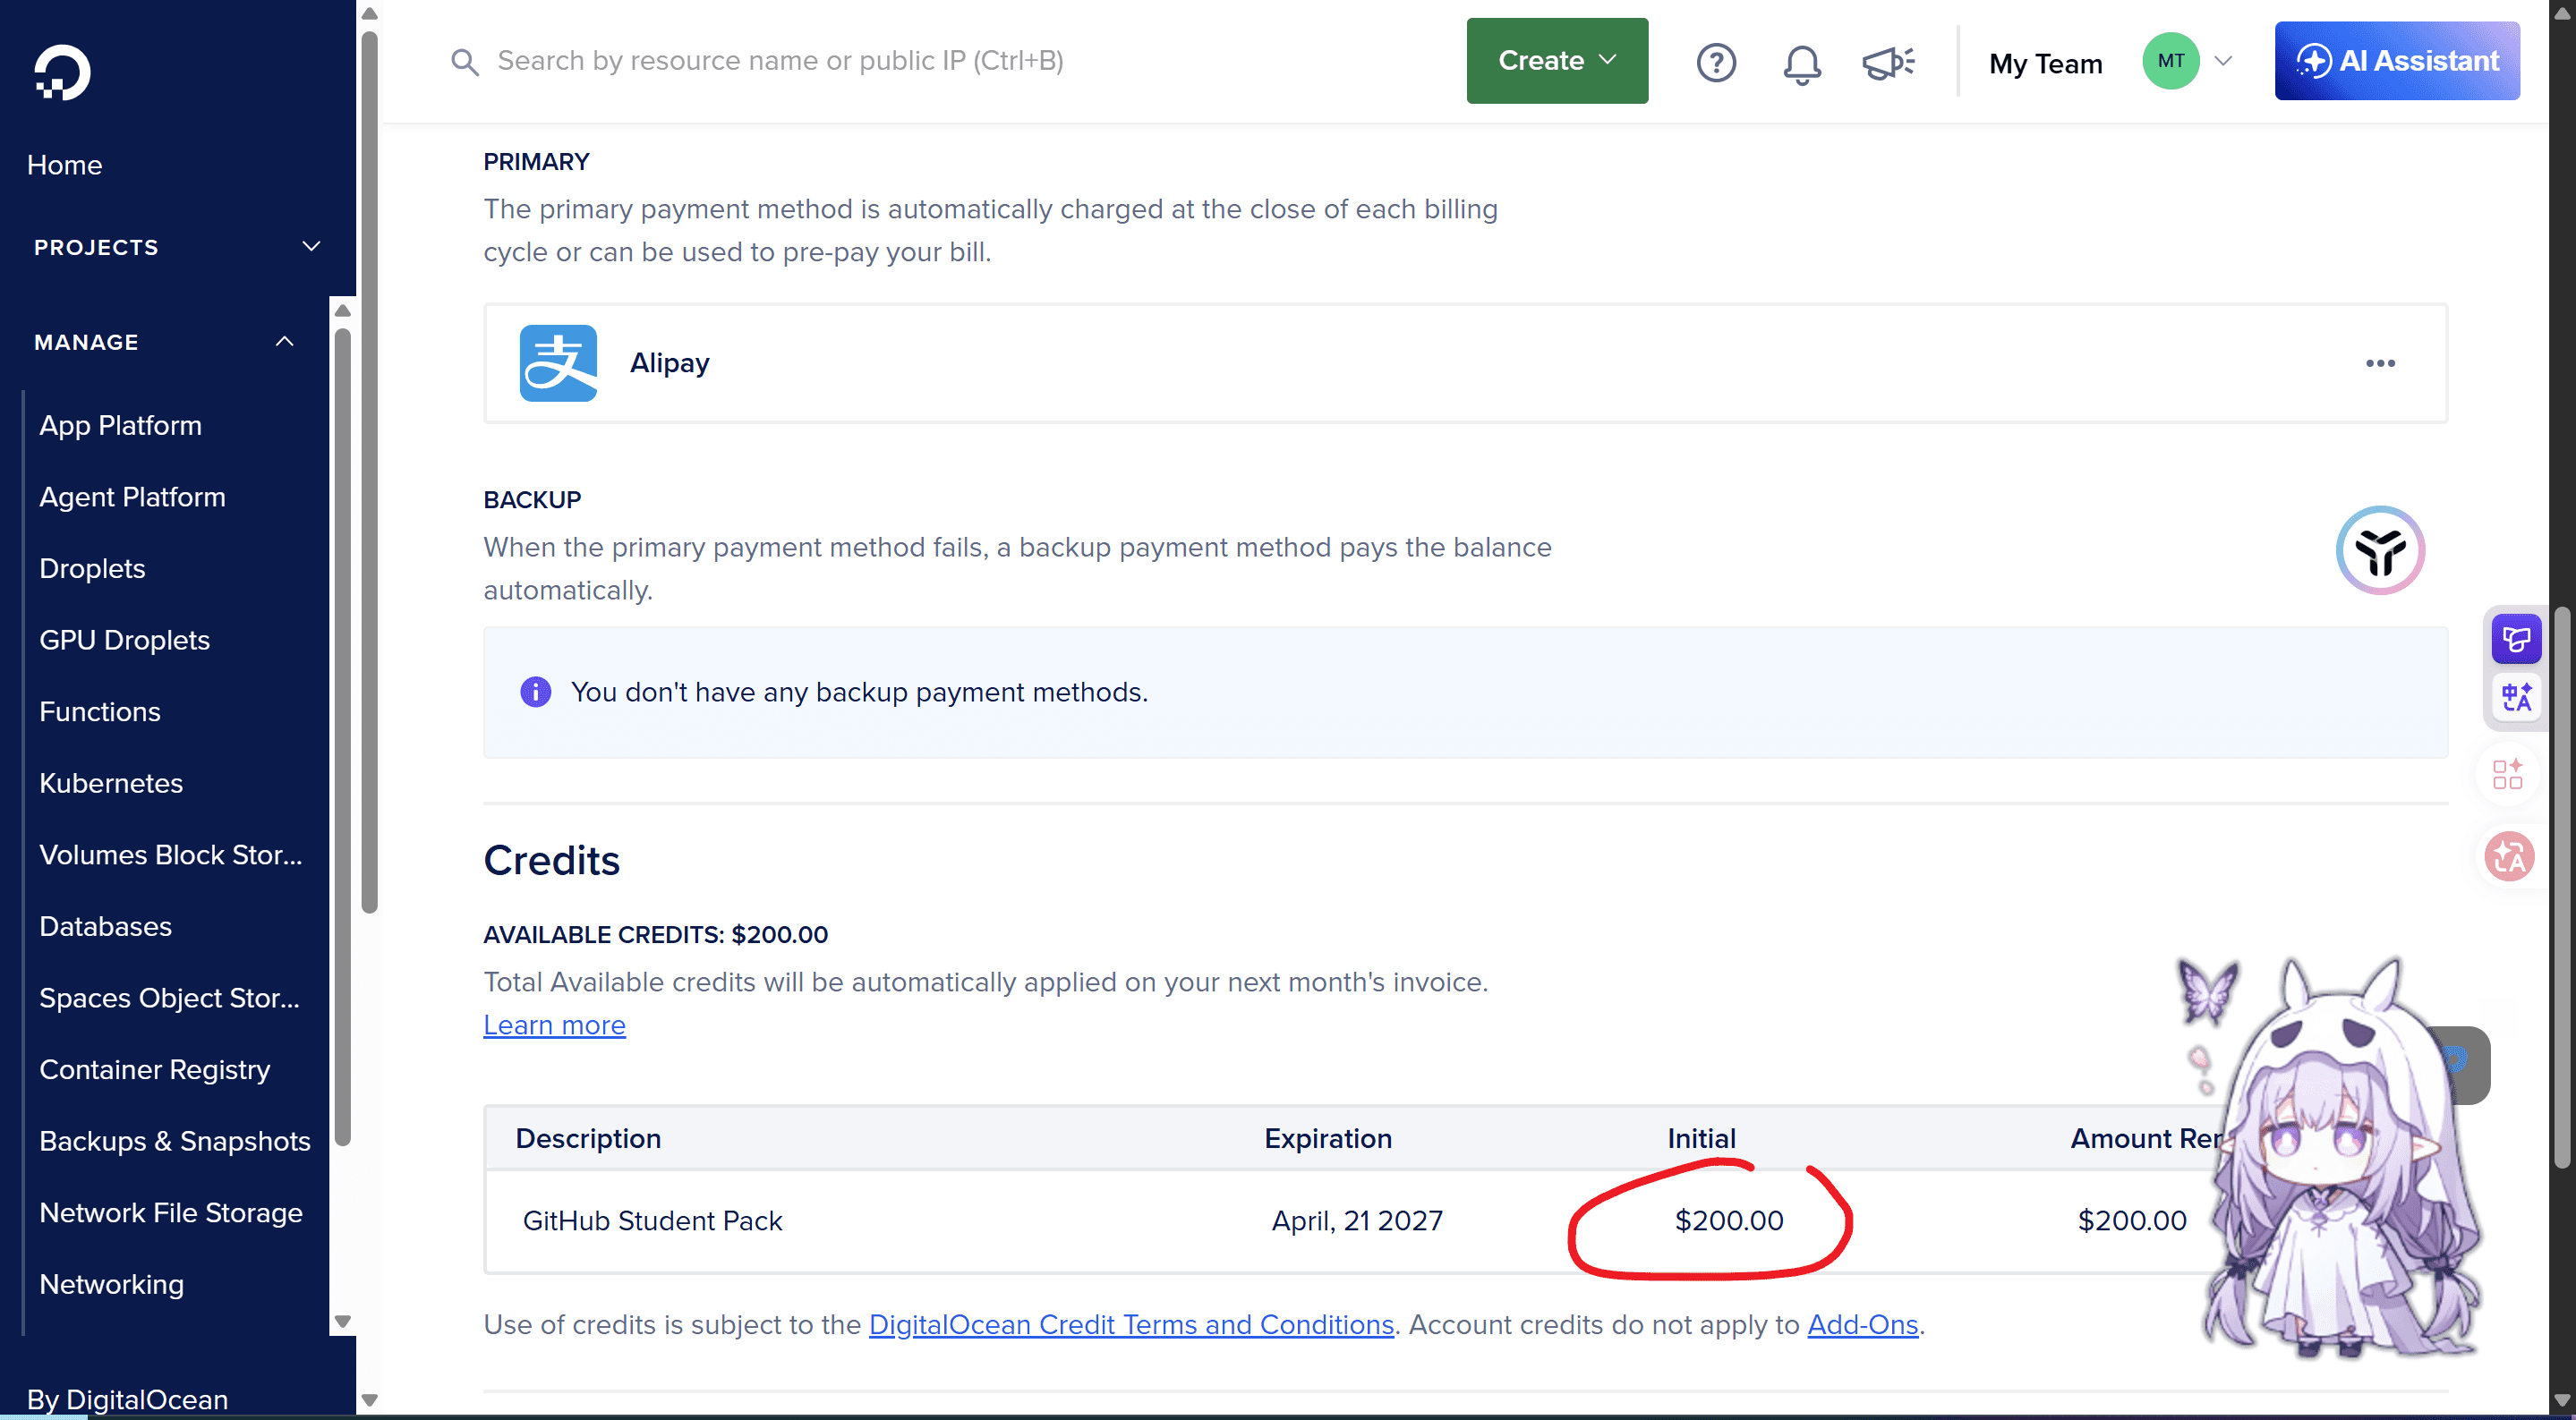Screen dimensions: 2576x1420
Task: Click AVAILABLE CREDITS: $200.00 text
Action: click(656, 934)
